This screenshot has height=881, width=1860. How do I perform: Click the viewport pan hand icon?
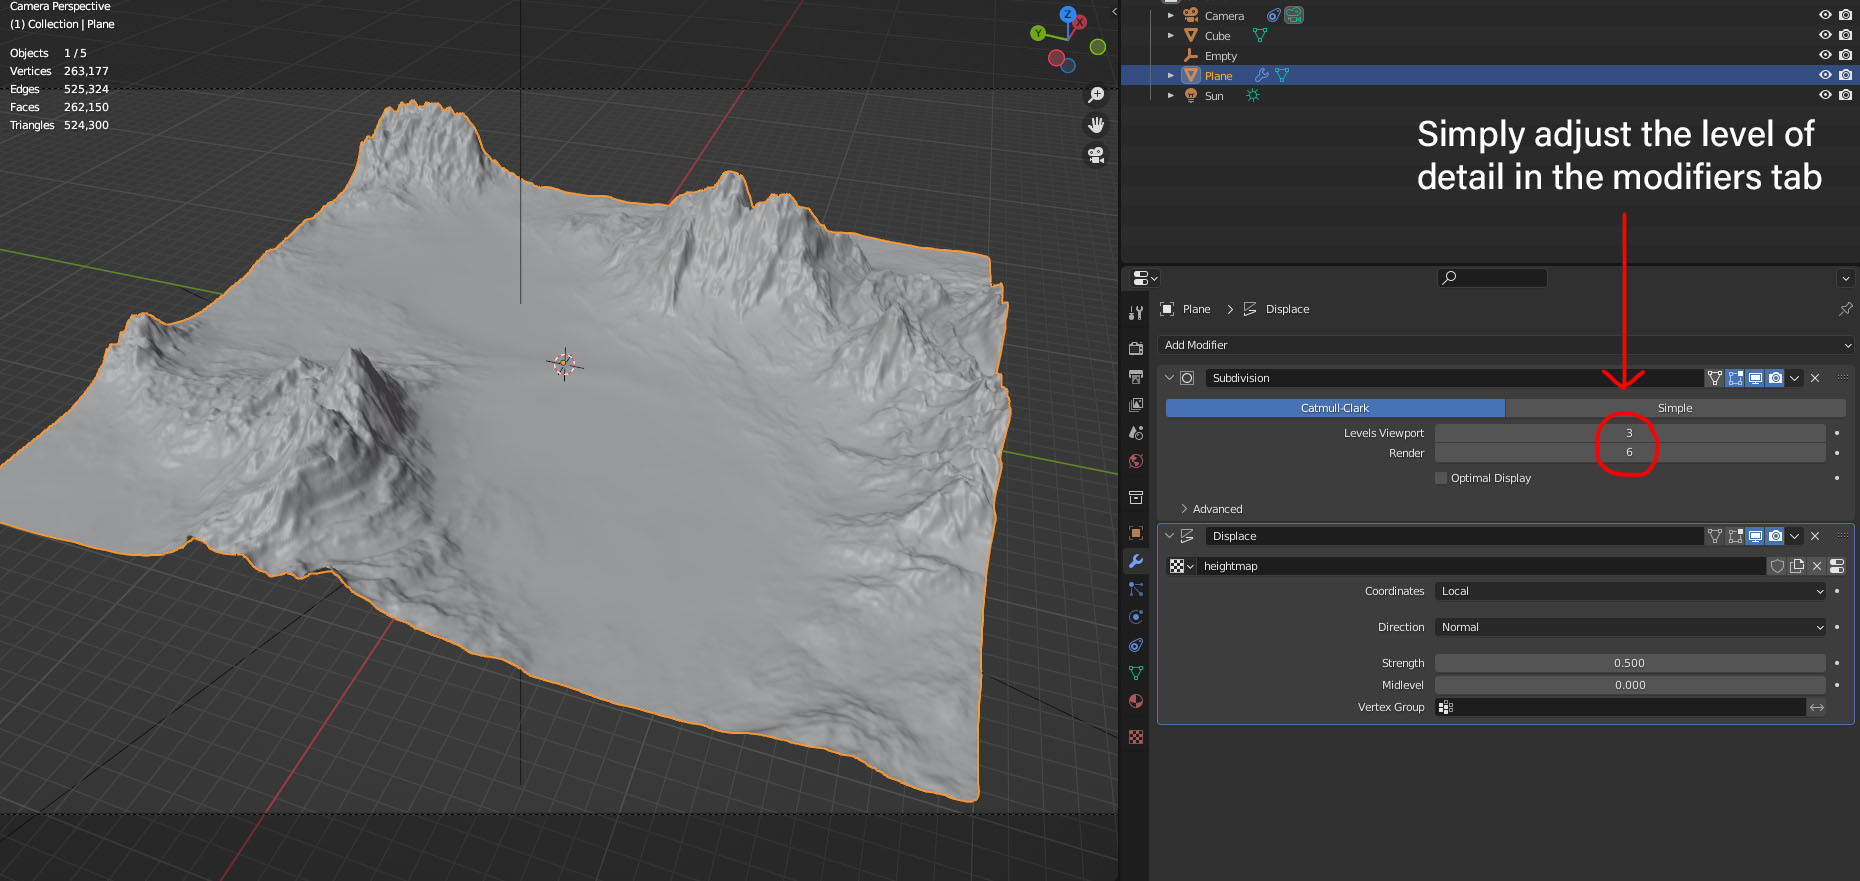[x=1096, y=125]
